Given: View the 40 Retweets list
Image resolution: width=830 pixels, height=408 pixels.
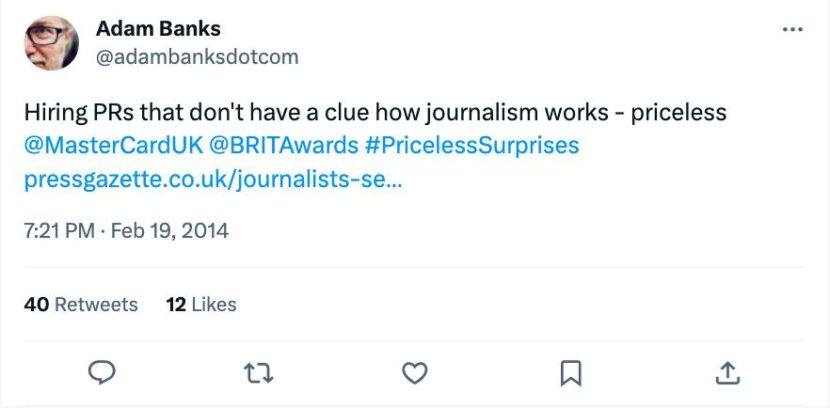Looking at the screenshot, I should (x=81, y=304).
